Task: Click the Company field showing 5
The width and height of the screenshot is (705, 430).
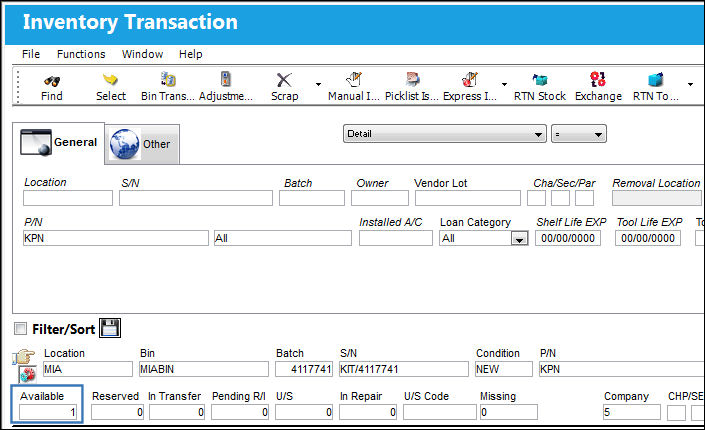Action: pyautogui.click(x=632, y=412)
